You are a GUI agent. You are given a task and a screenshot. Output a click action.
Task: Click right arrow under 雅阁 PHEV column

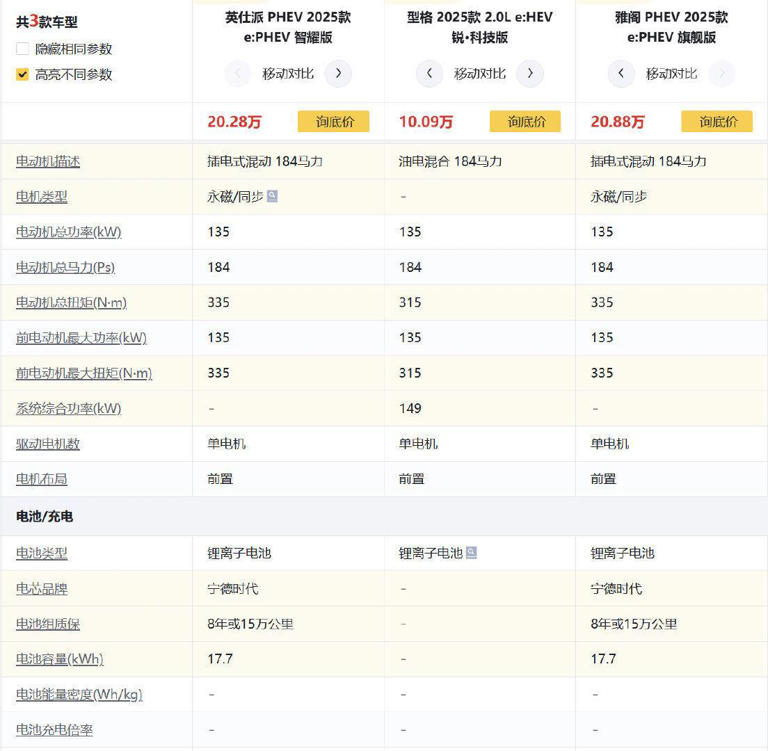tap(721, 73)
